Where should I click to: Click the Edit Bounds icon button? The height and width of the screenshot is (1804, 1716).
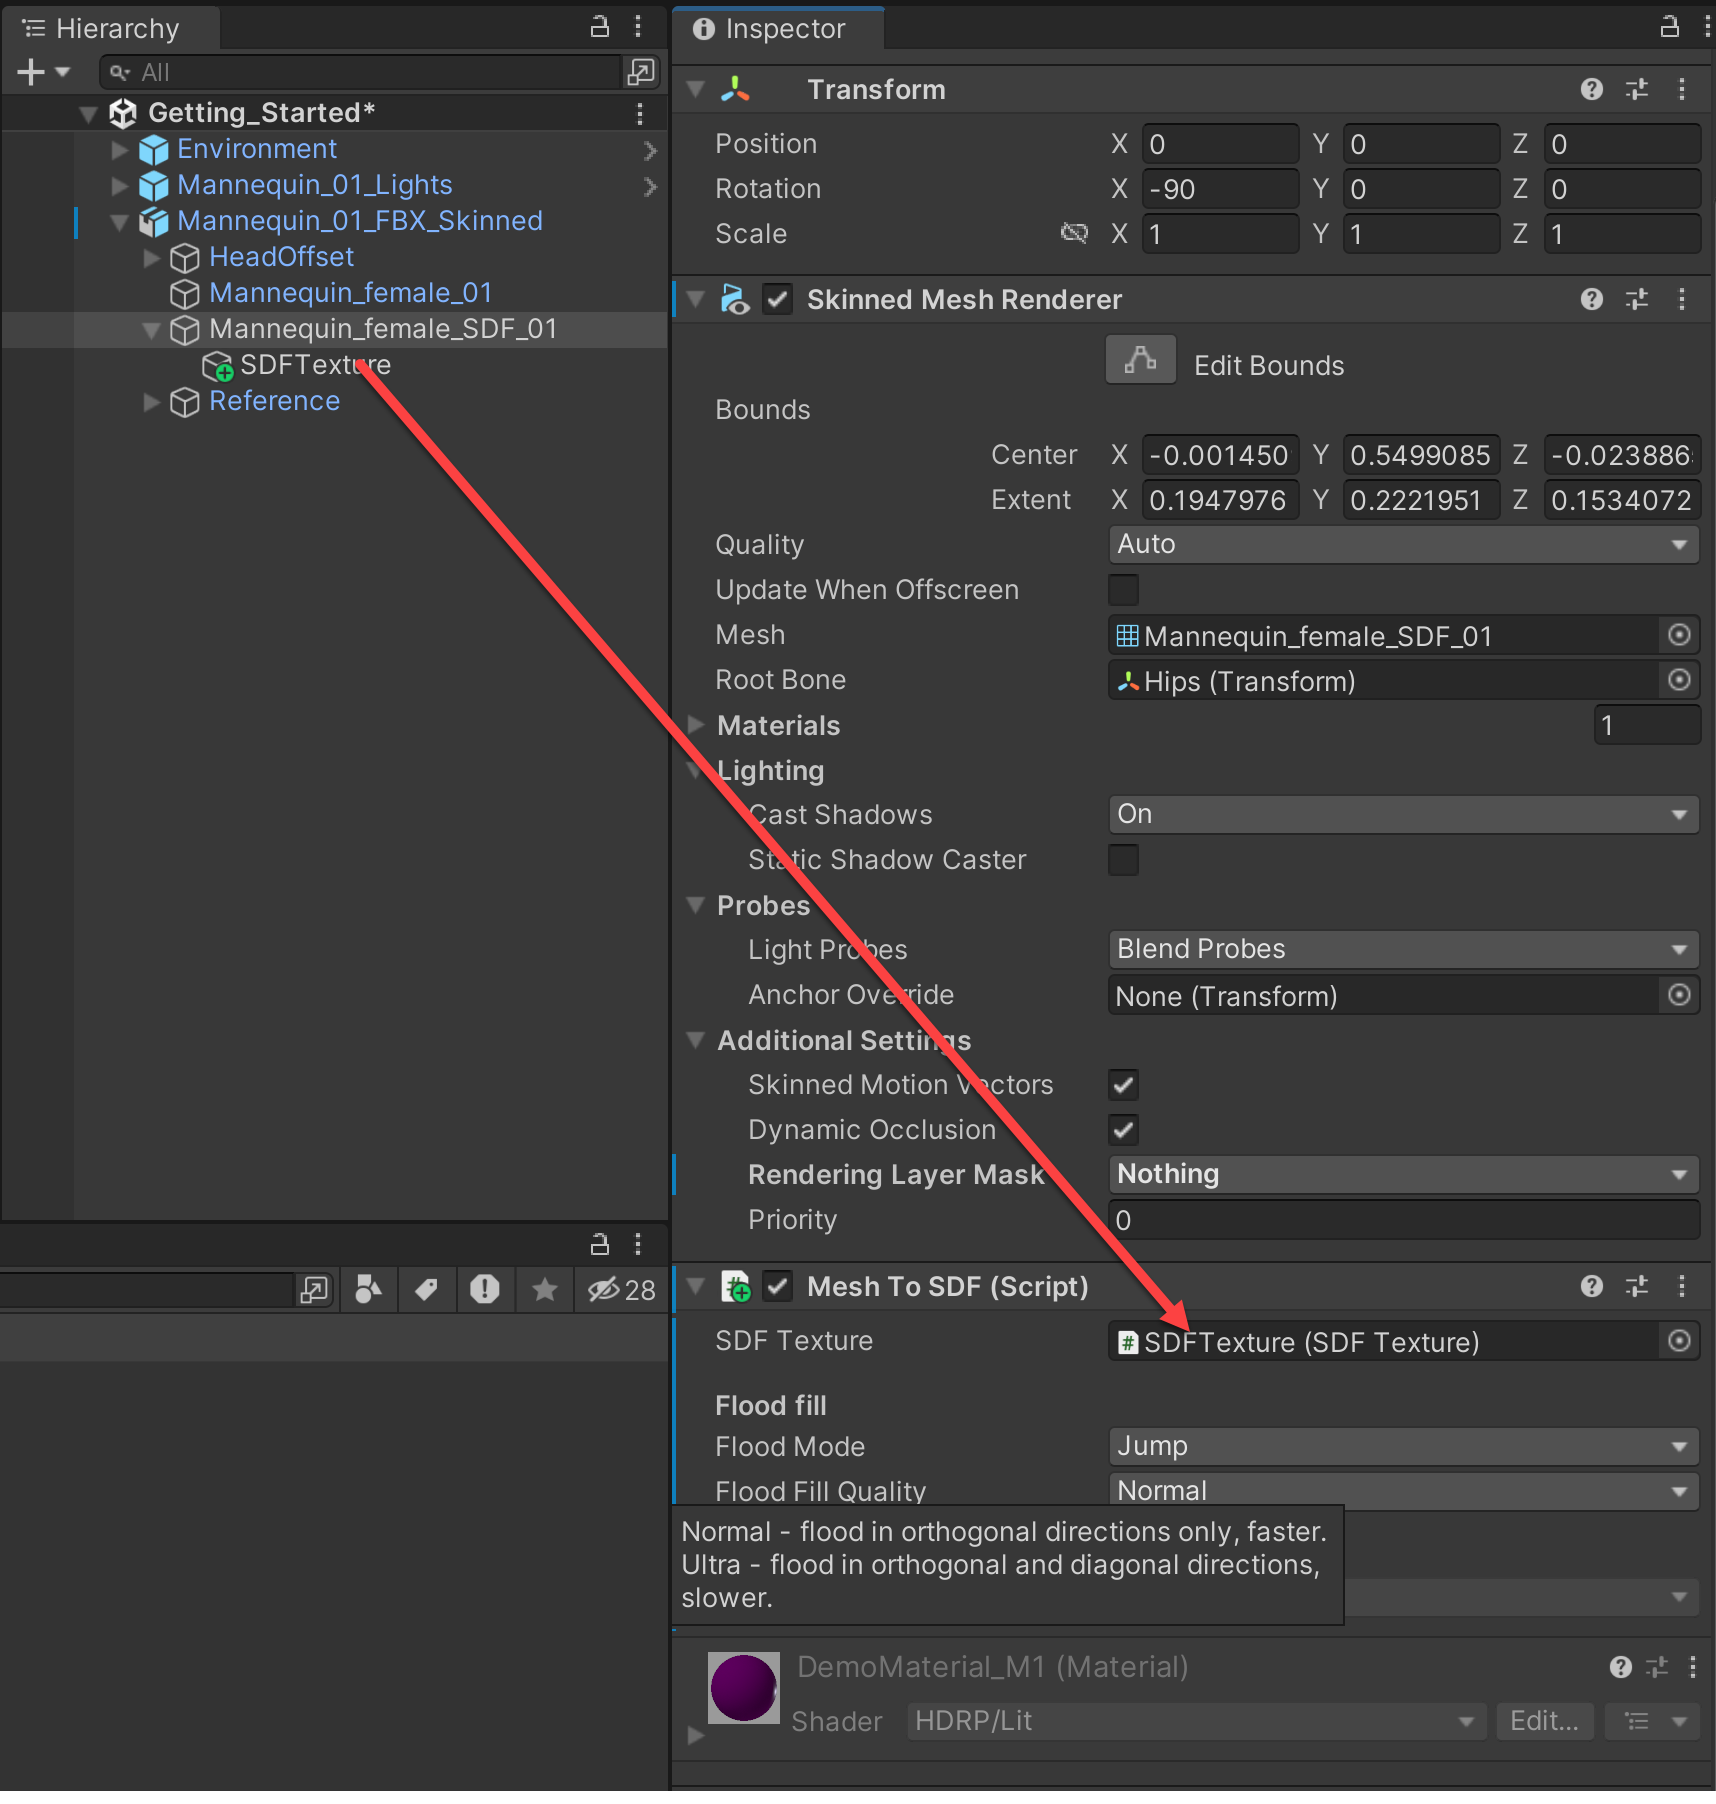pyautogui.click(x=1140, y=361)
